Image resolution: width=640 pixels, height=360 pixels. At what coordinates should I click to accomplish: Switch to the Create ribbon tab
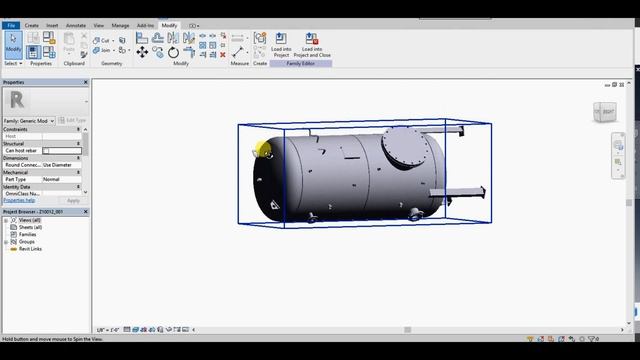tap(31, 25)
